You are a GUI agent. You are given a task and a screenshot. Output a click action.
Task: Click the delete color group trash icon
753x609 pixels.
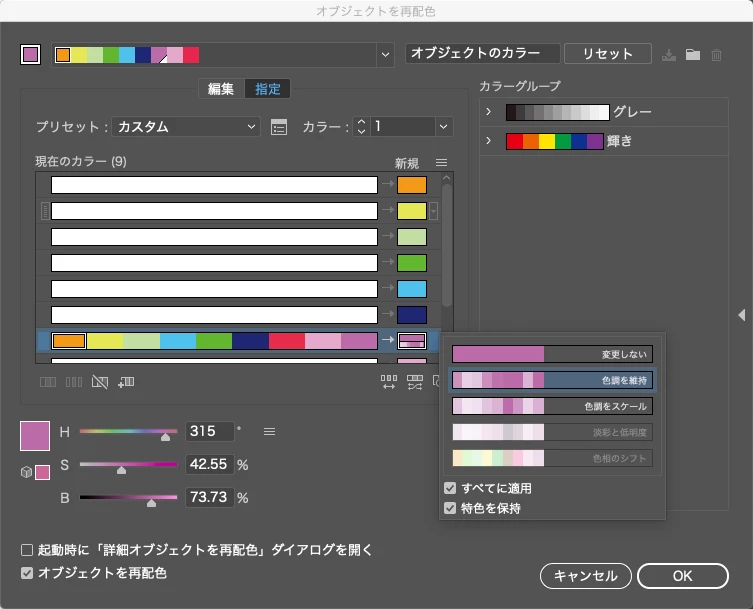pos(717,55)
